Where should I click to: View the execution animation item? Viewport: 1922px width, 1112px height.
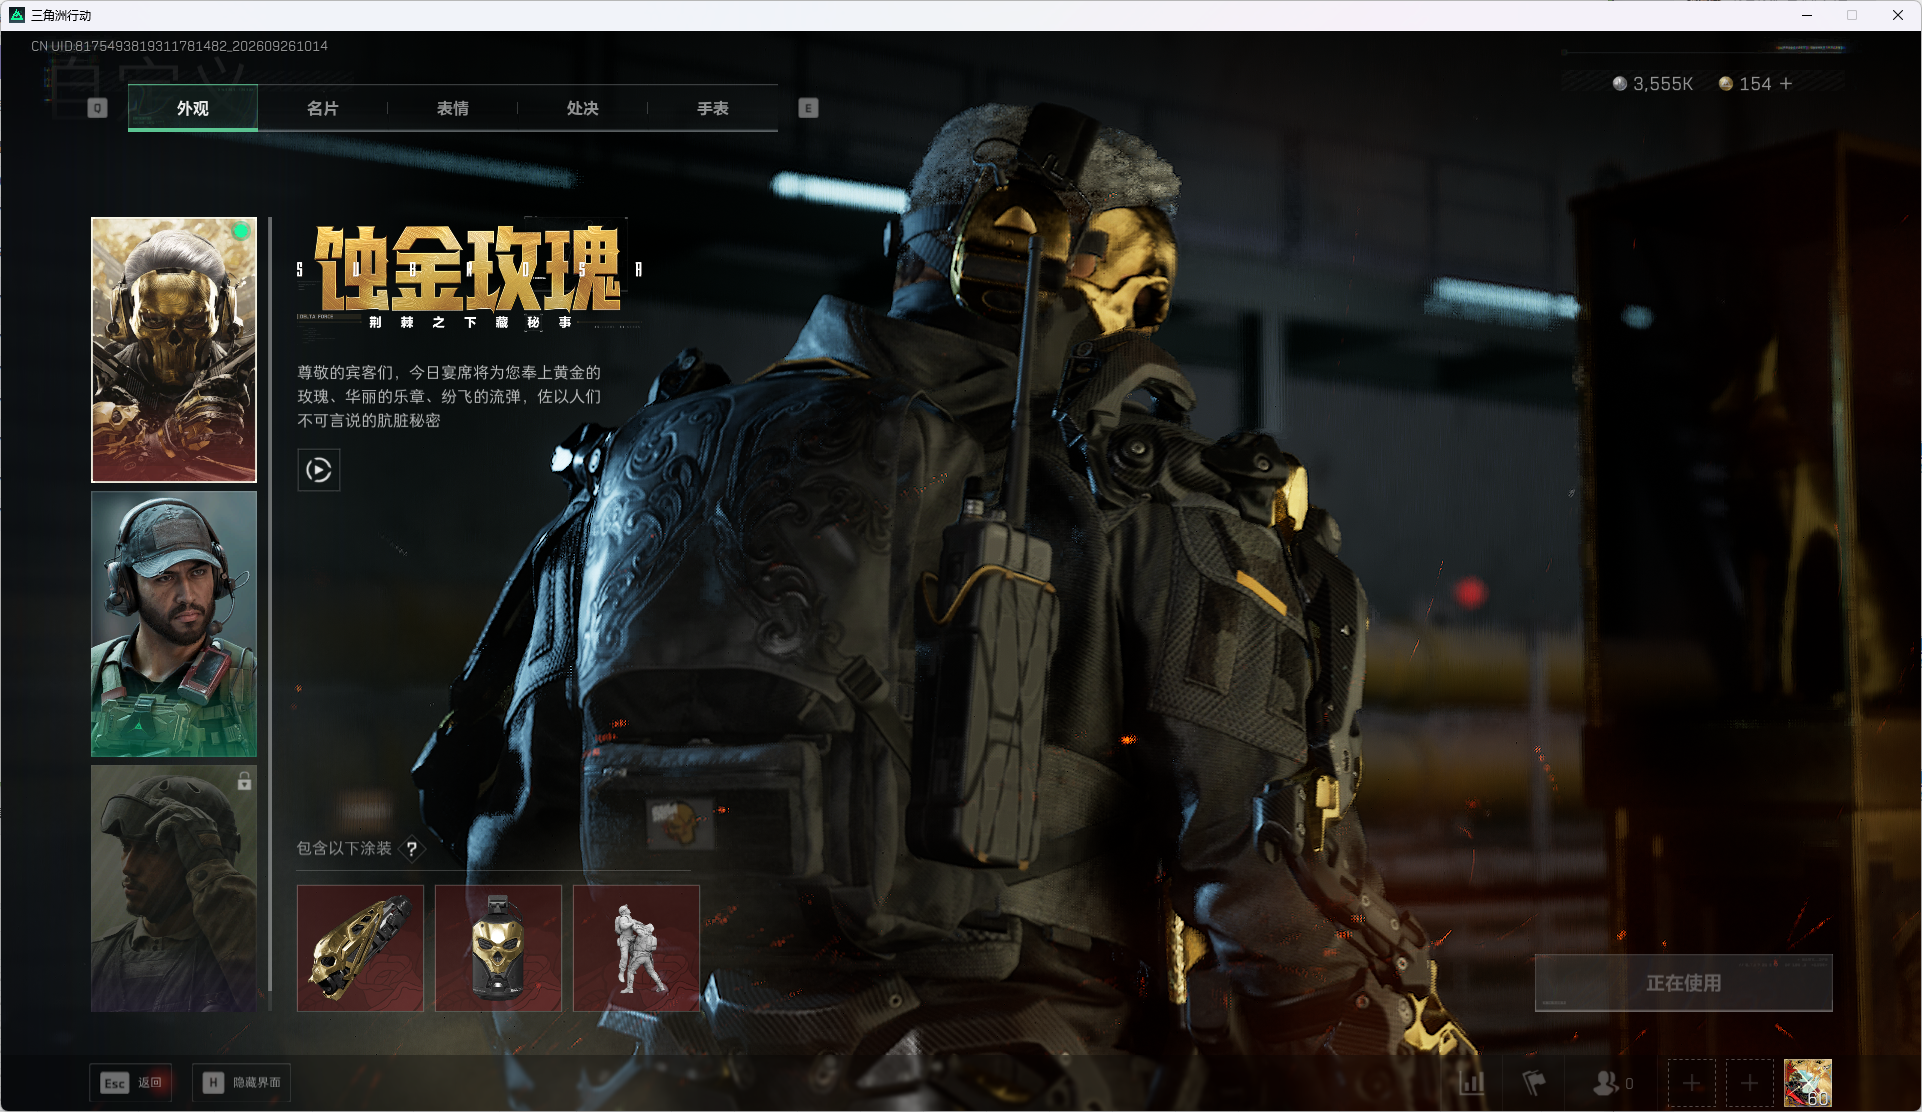[x=636, y=948]
